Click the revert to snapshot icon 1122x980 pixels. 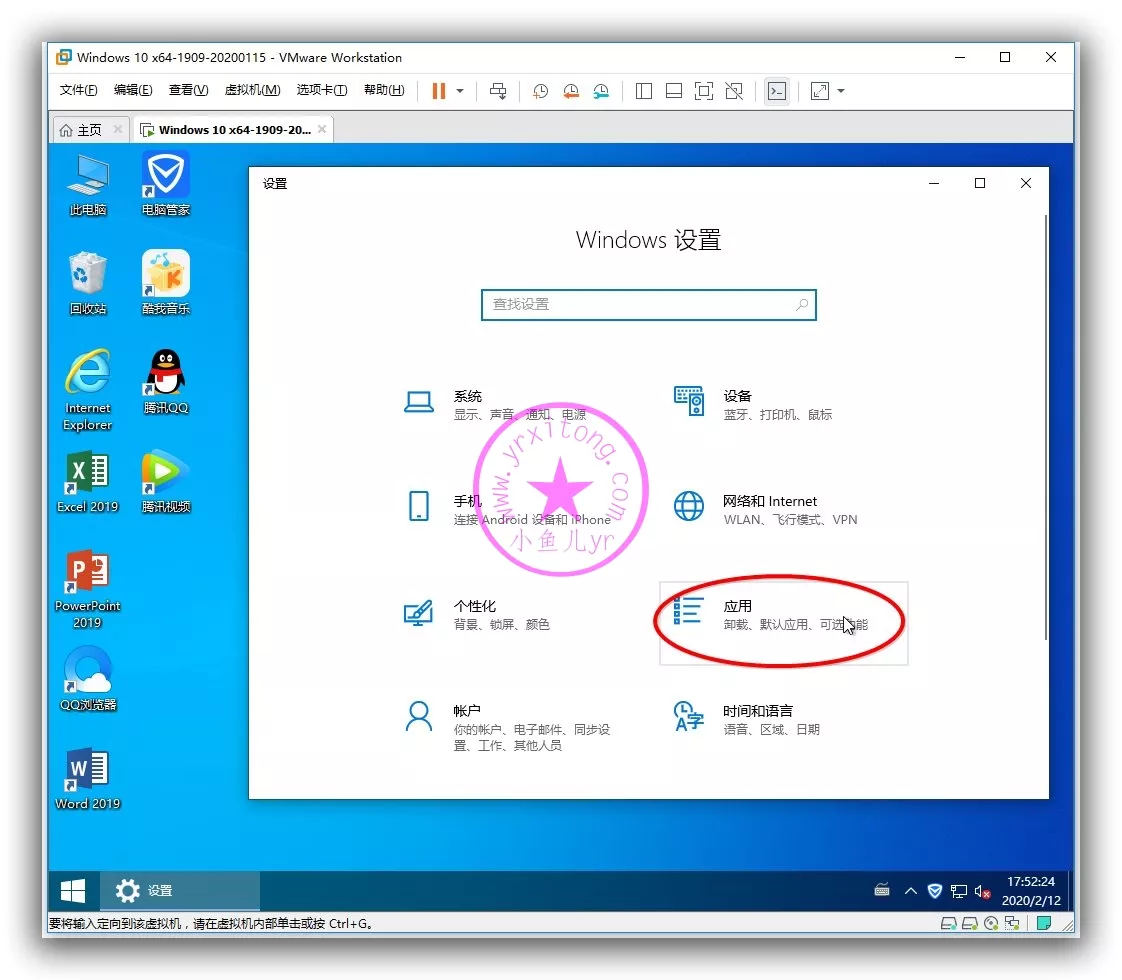(x=571, y=91)
